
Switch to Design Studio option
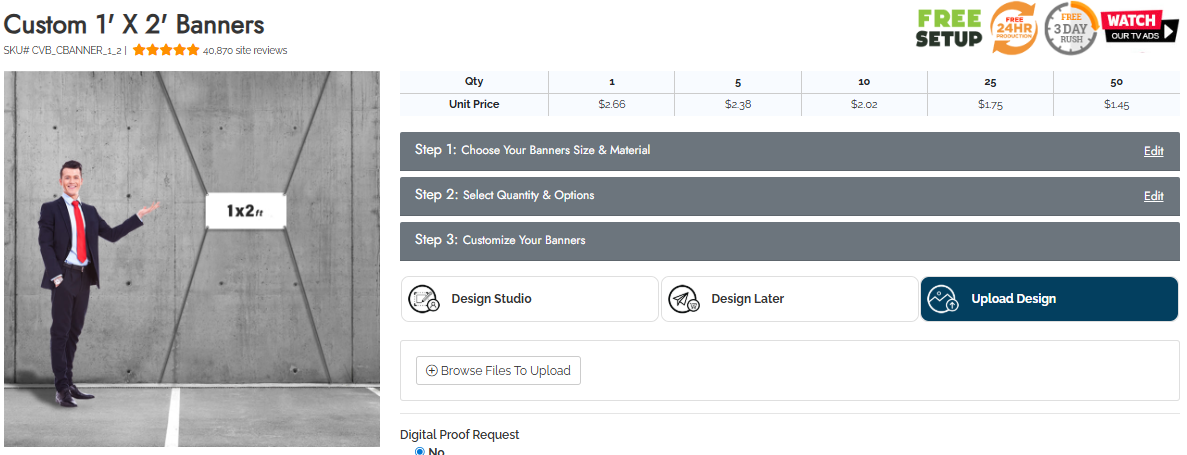[530, 299]
